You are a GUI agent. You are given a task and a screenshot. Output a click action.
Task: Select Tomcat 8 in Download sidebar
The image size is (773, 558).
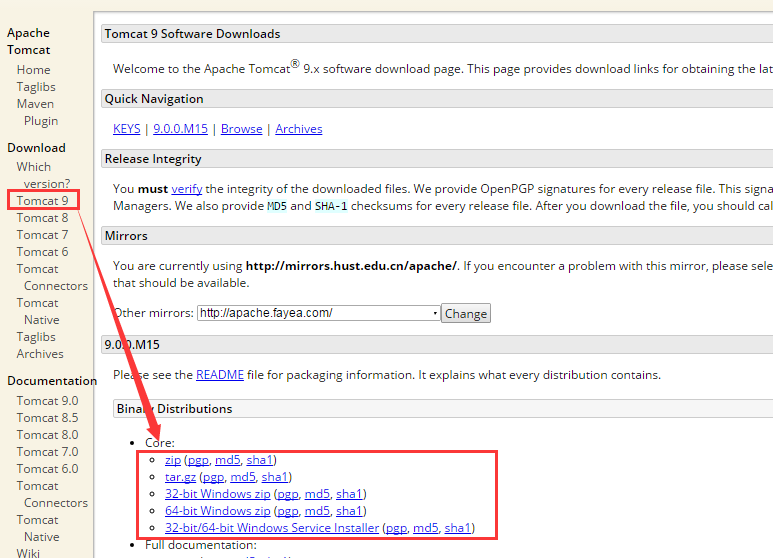tap(42, 218)
